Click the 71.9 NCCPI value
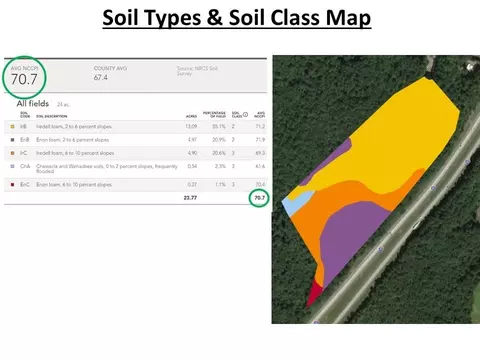 260,140
